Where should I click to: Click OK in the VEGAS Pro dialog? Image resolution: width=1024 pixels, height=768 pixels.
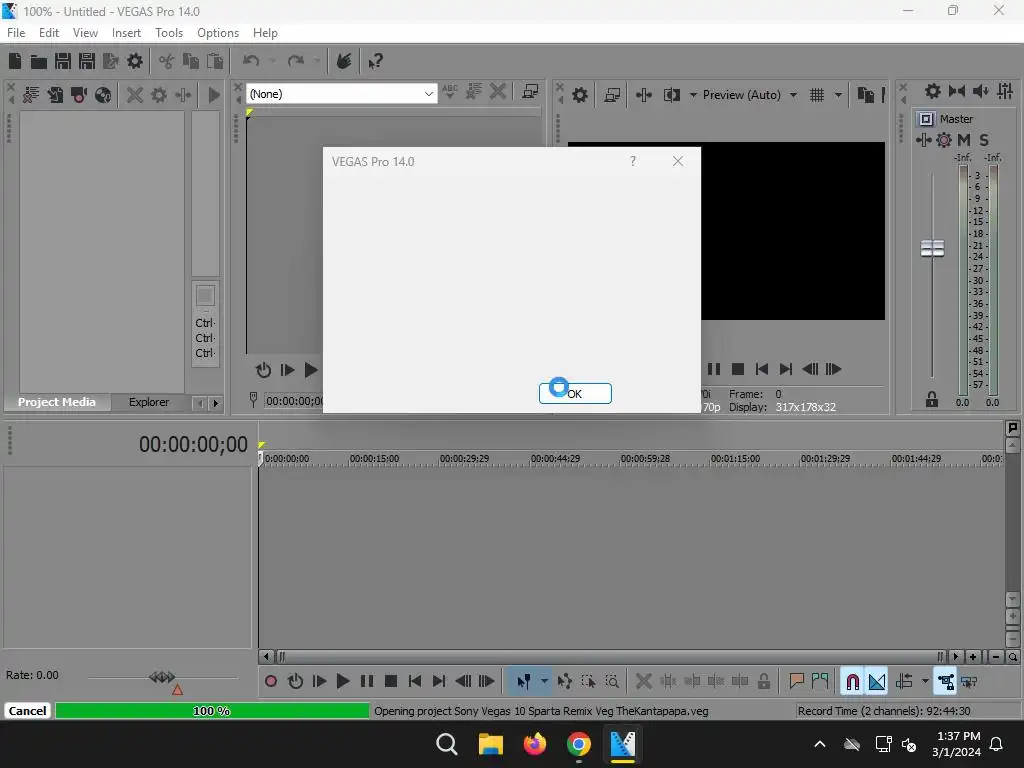(x=575, y=393)
